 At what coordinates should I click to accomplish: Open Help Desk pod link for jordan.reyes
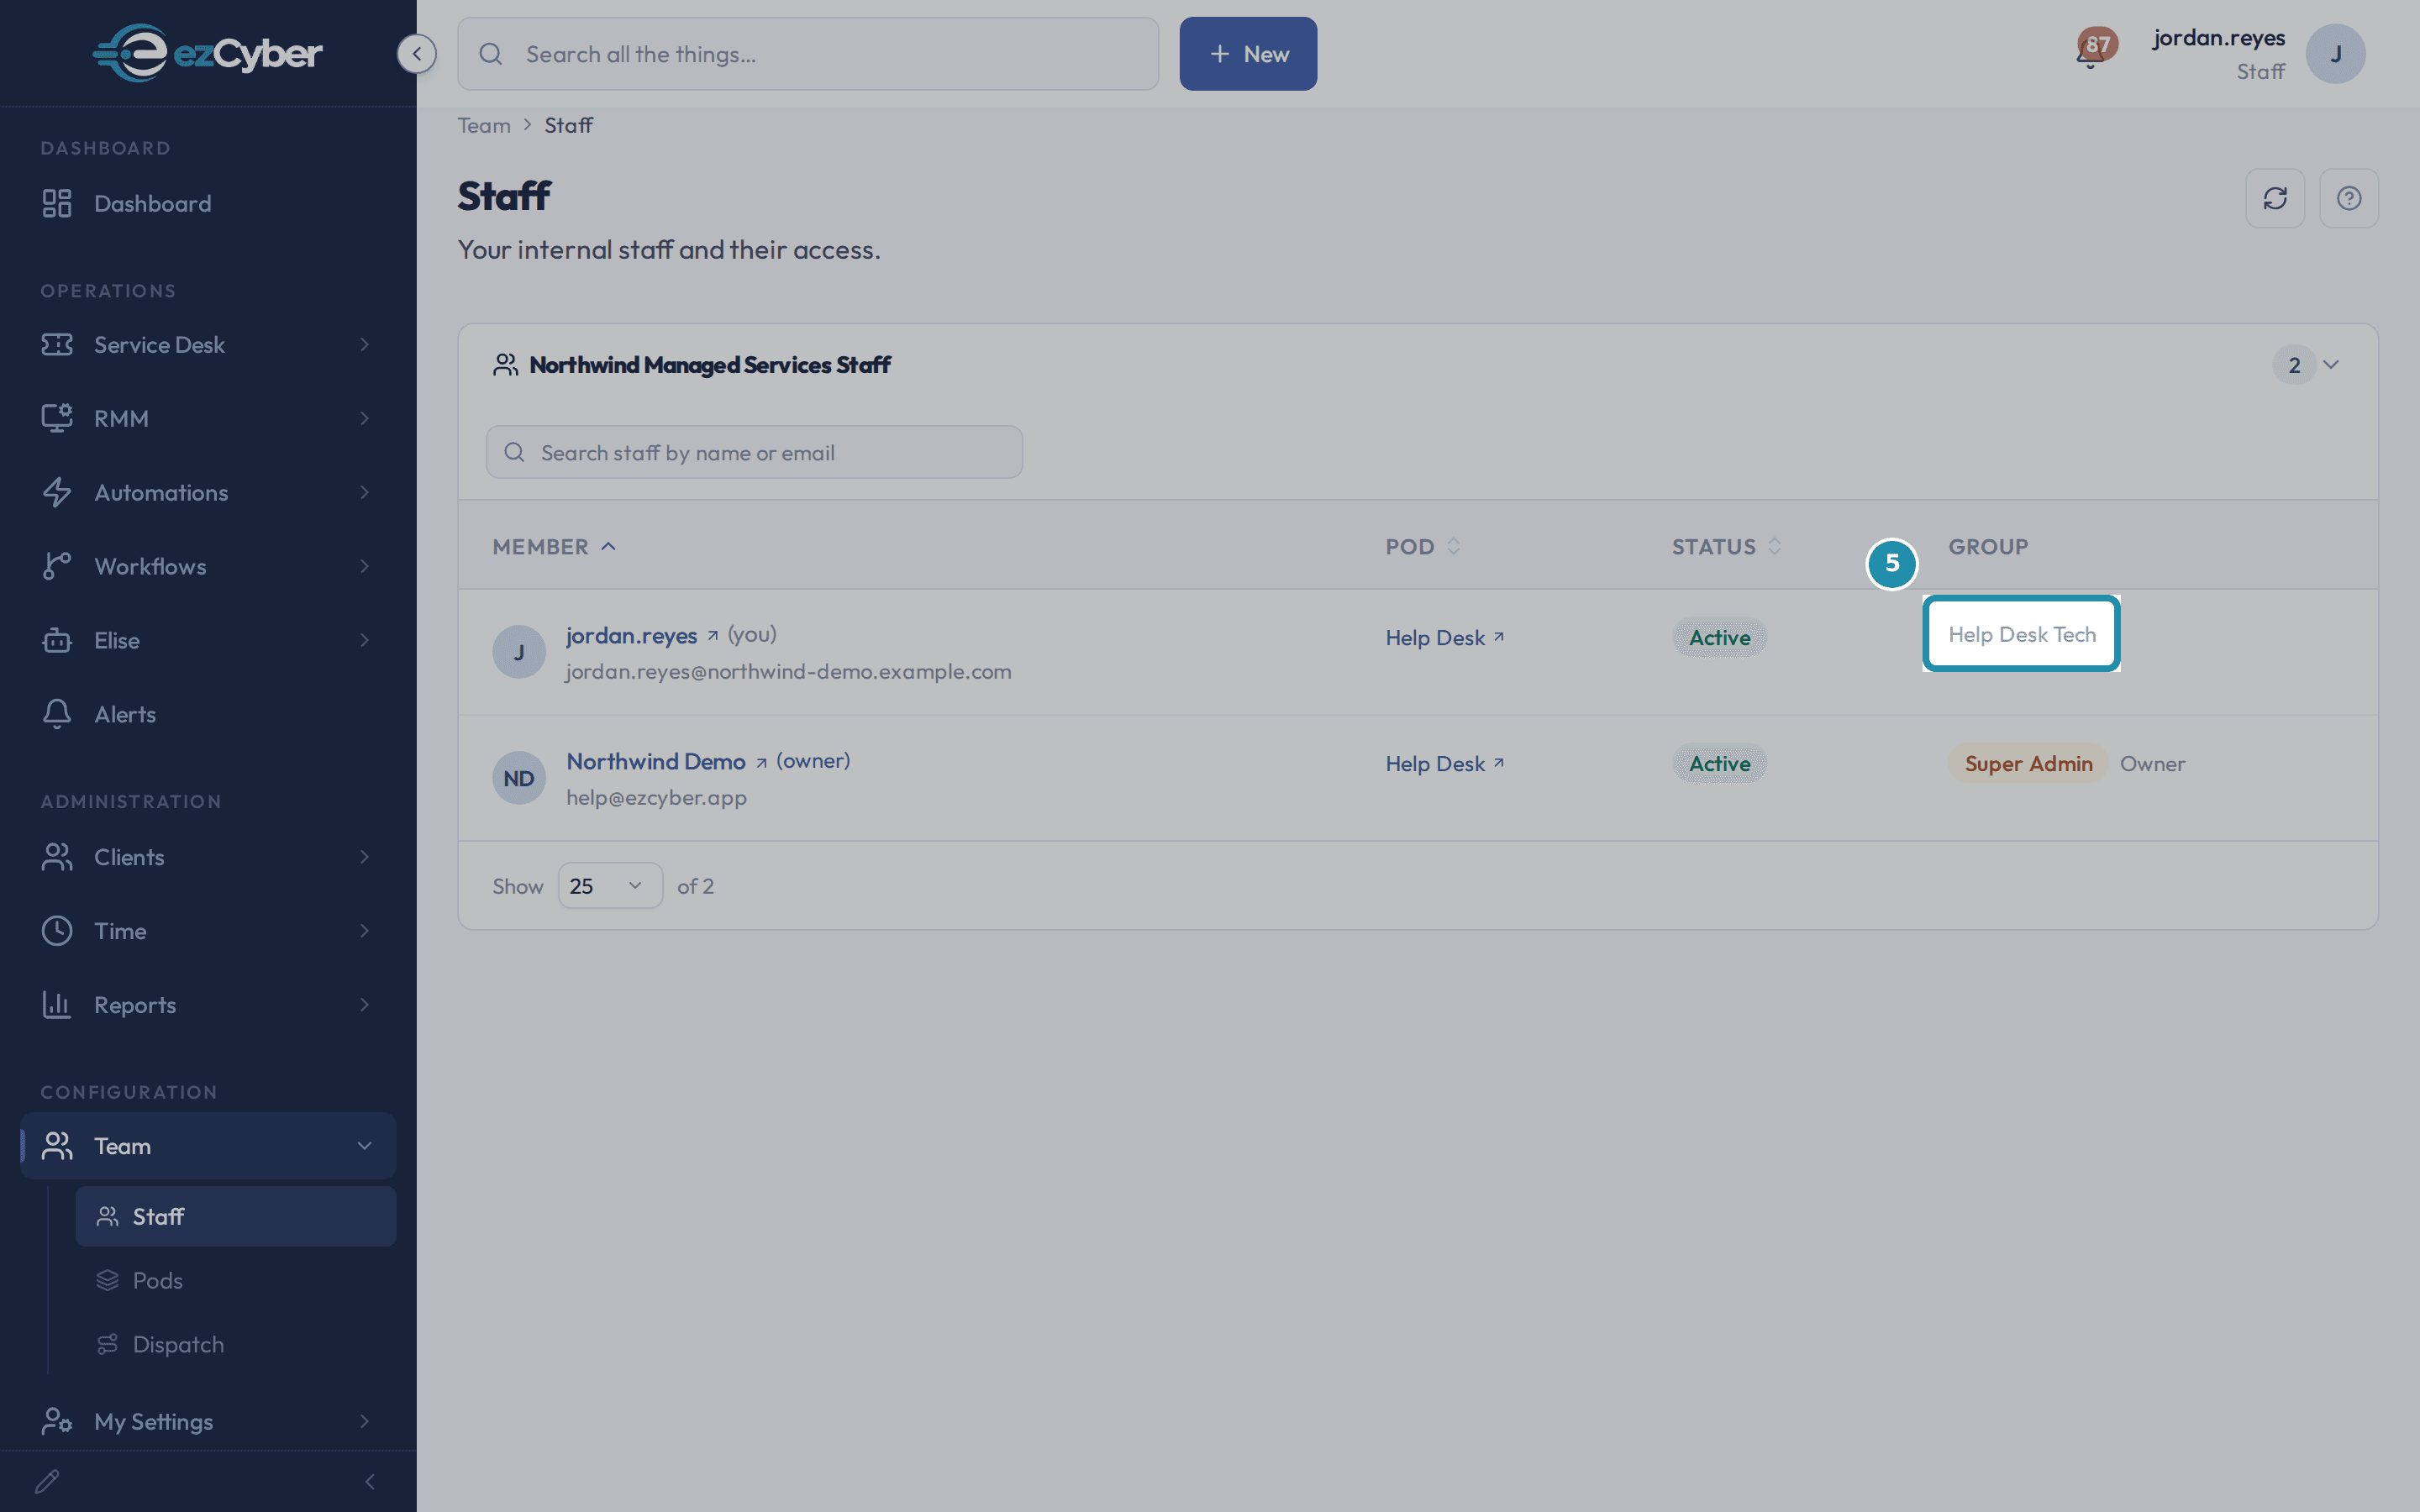pyautogui.click(x=1444, y=637)
